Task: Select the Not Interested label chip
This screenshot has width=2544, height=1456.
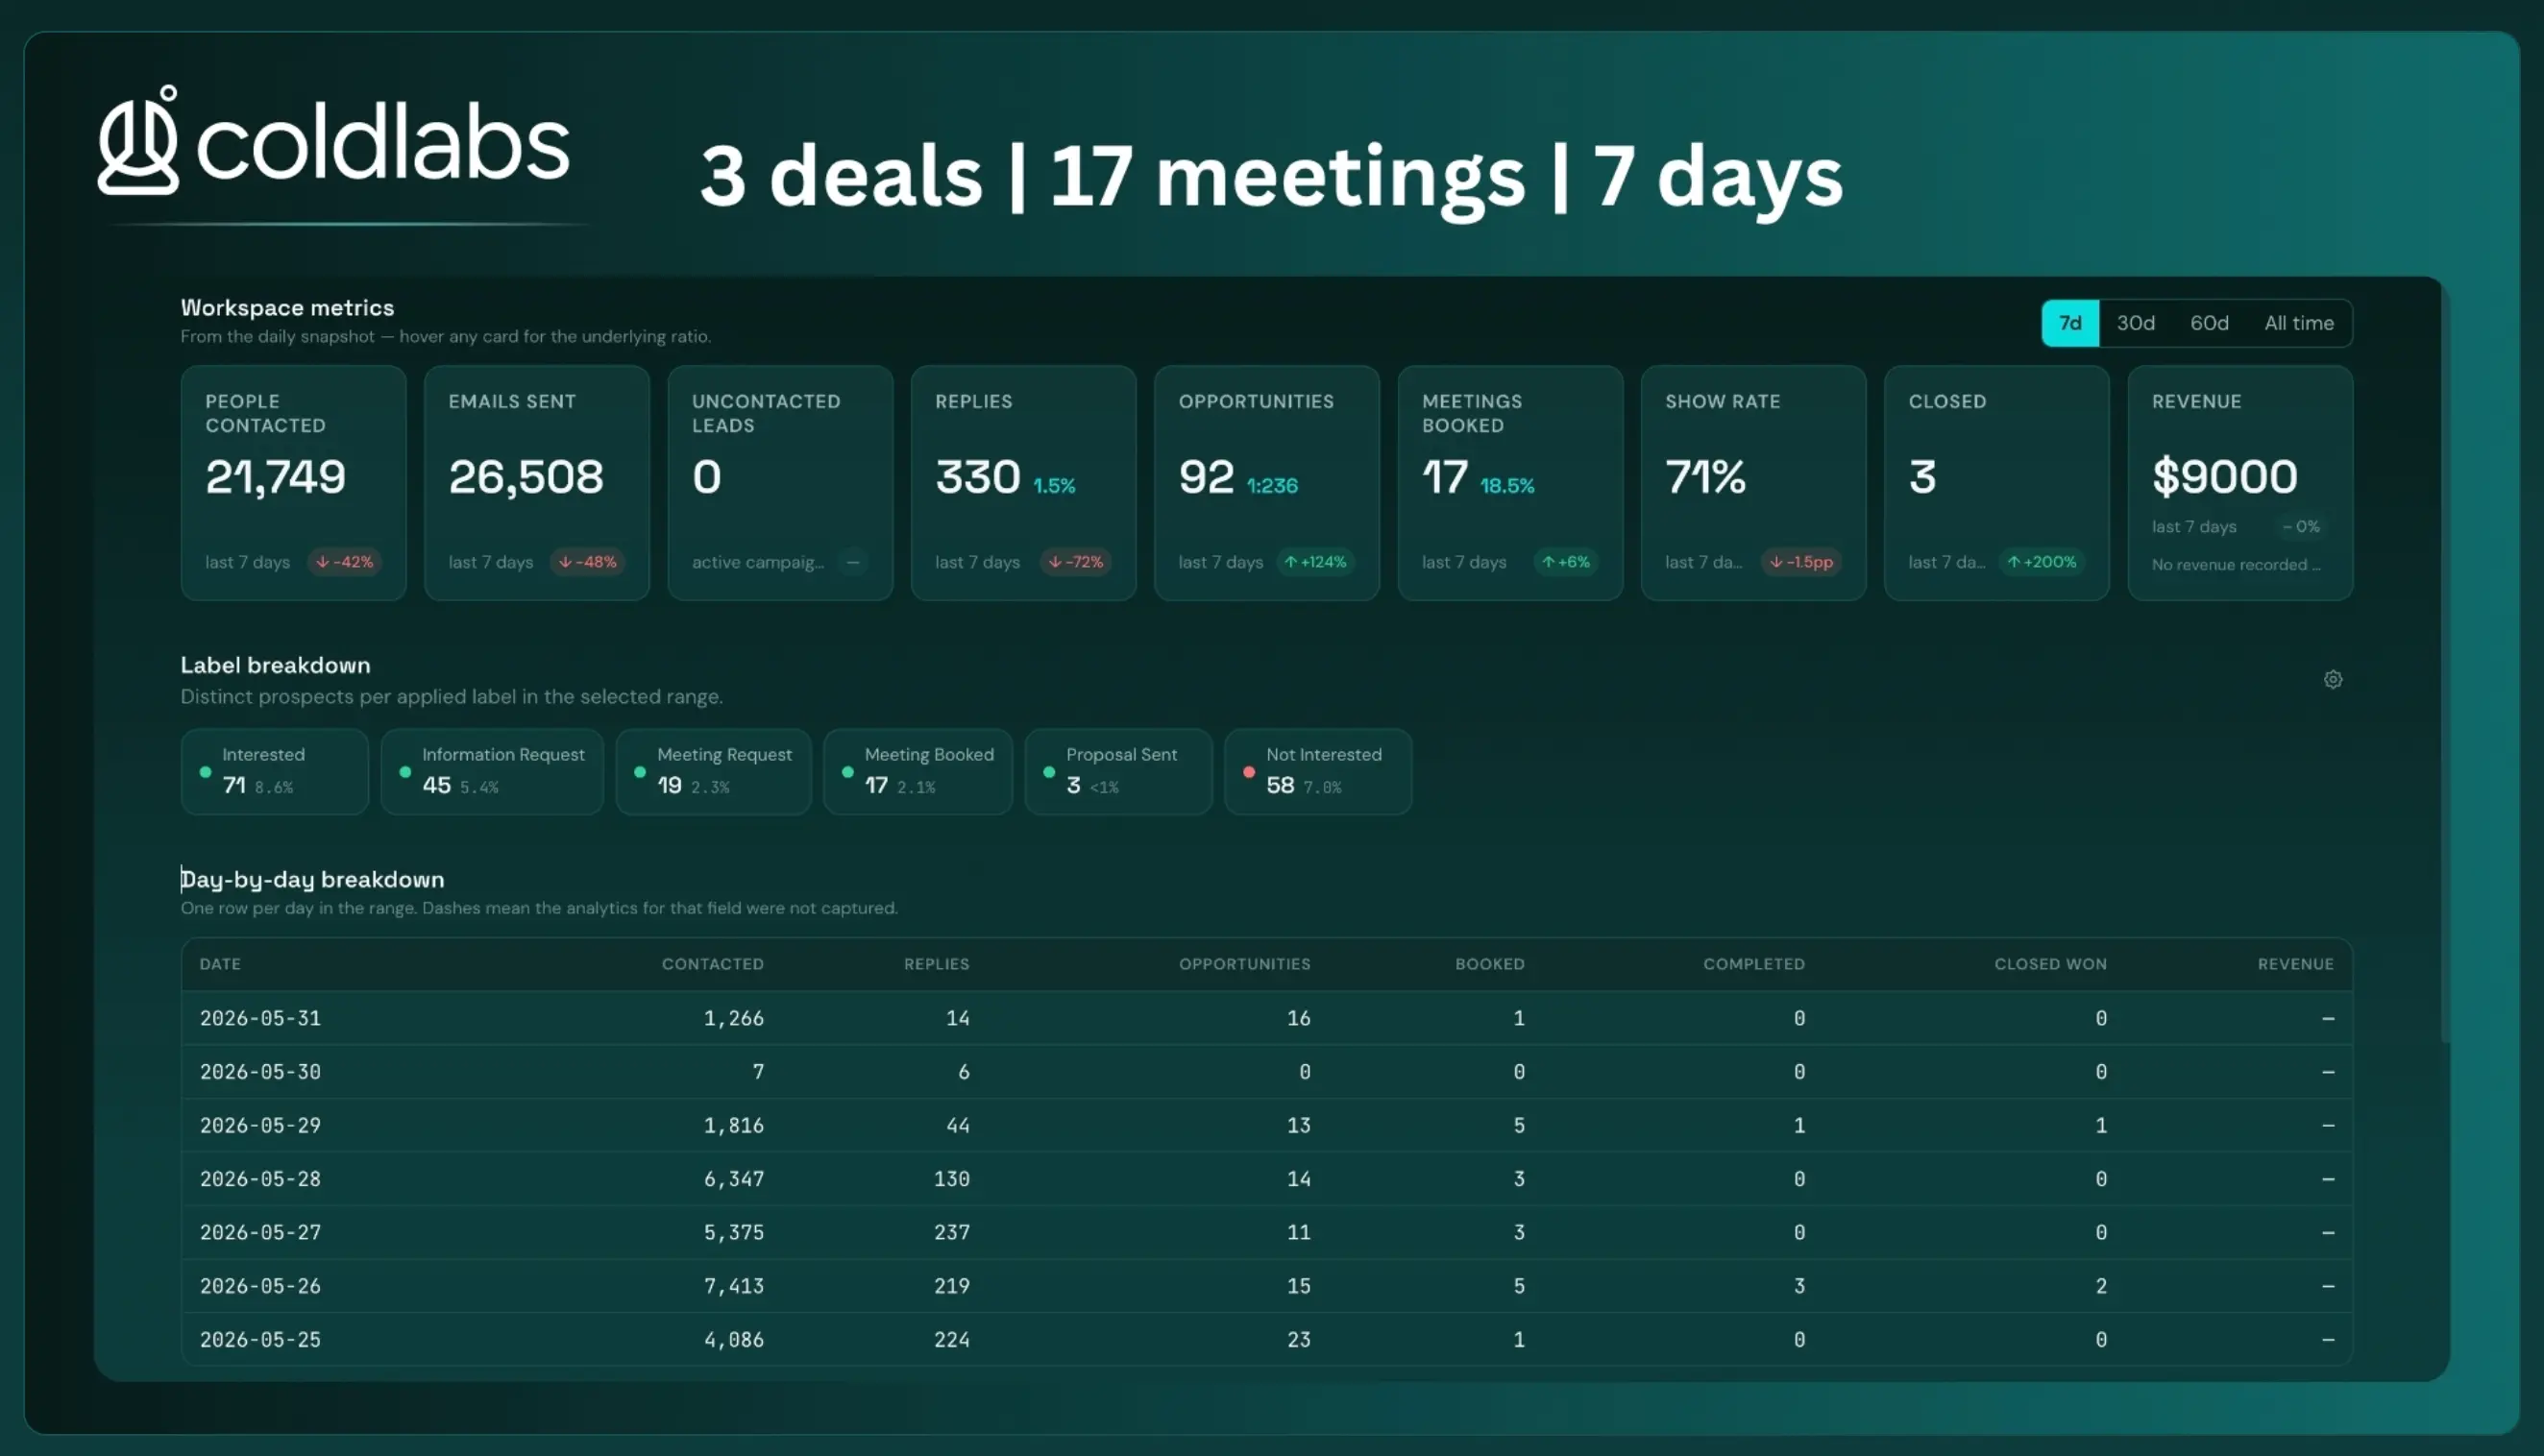Action: pyautogui.click(x=1318, y=771)
